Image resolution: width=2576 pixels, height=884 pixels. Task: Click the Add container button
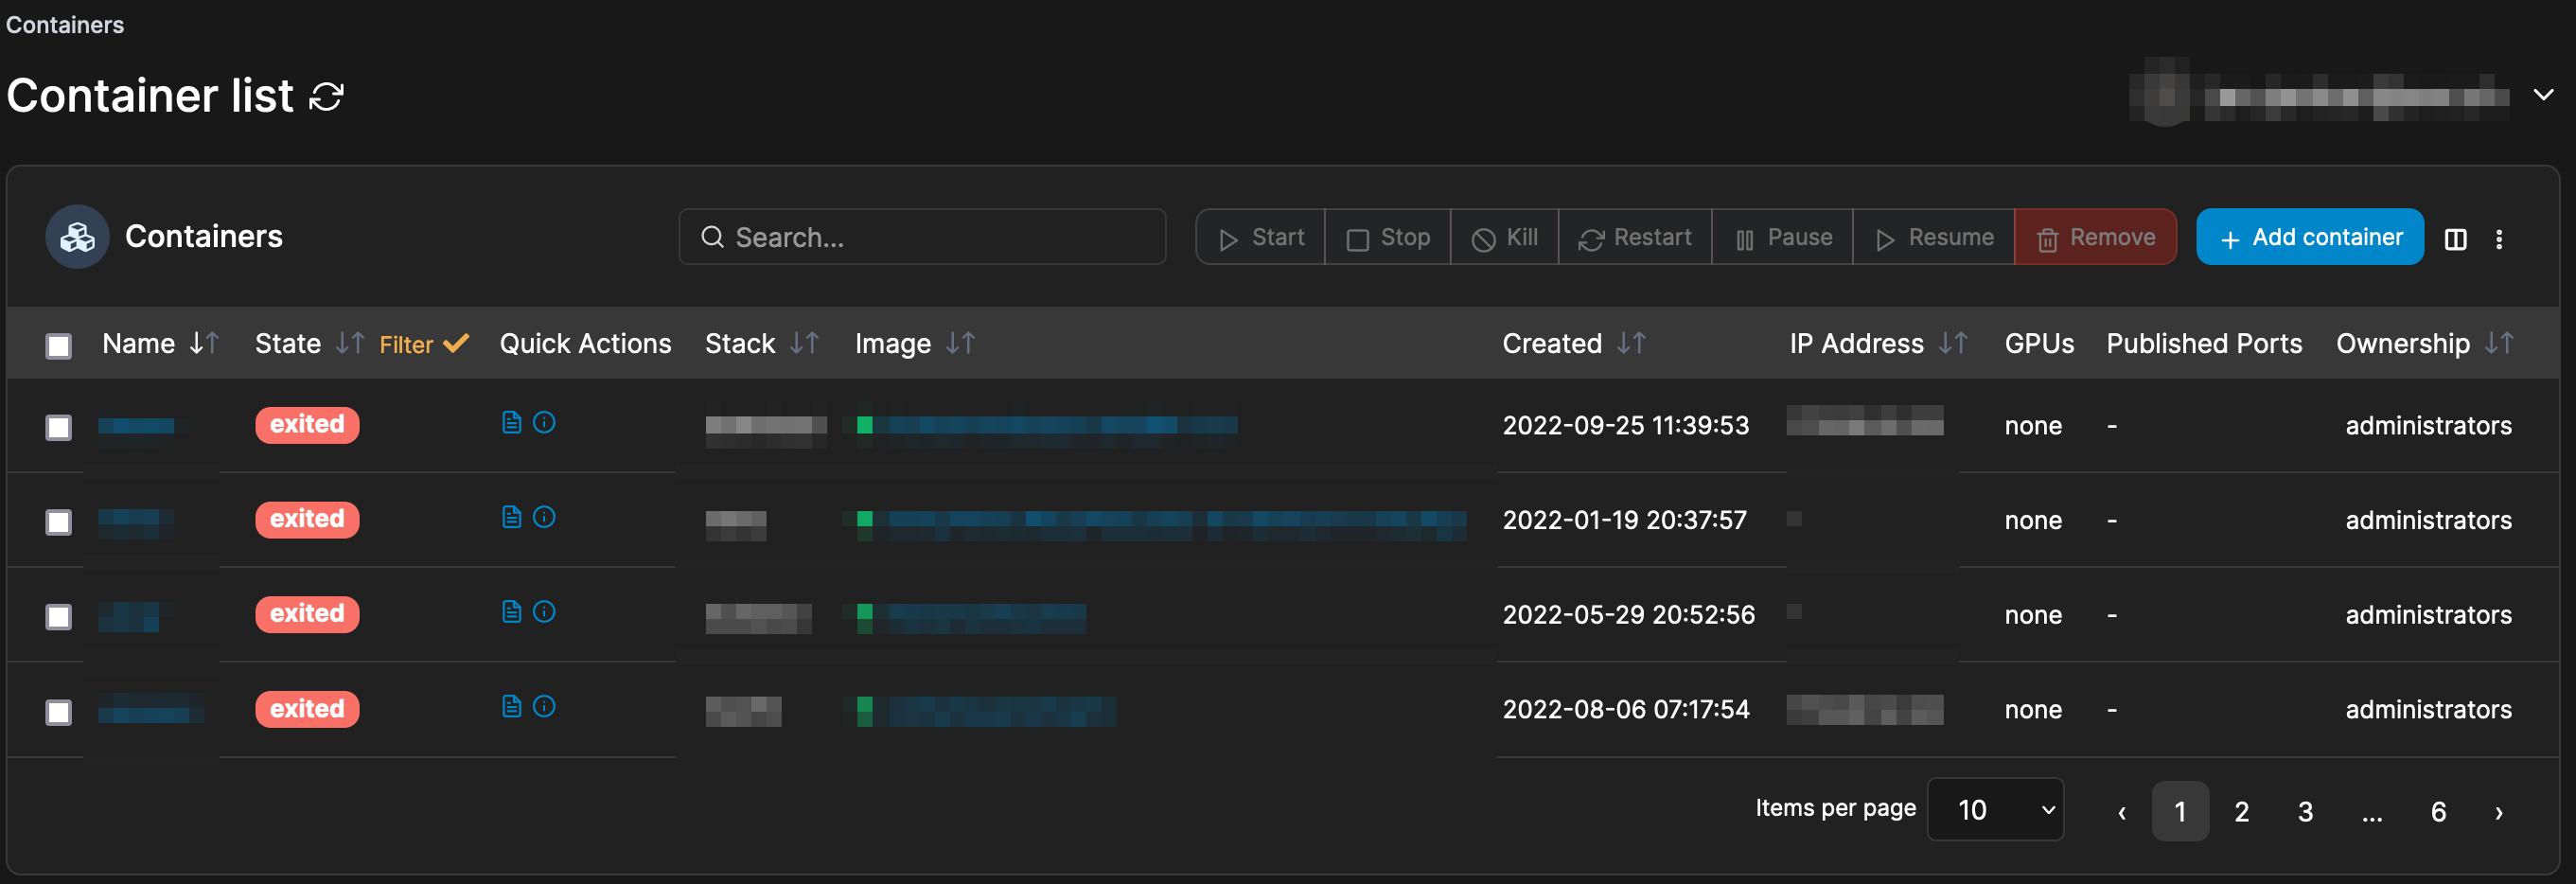tap(2310, 237)
